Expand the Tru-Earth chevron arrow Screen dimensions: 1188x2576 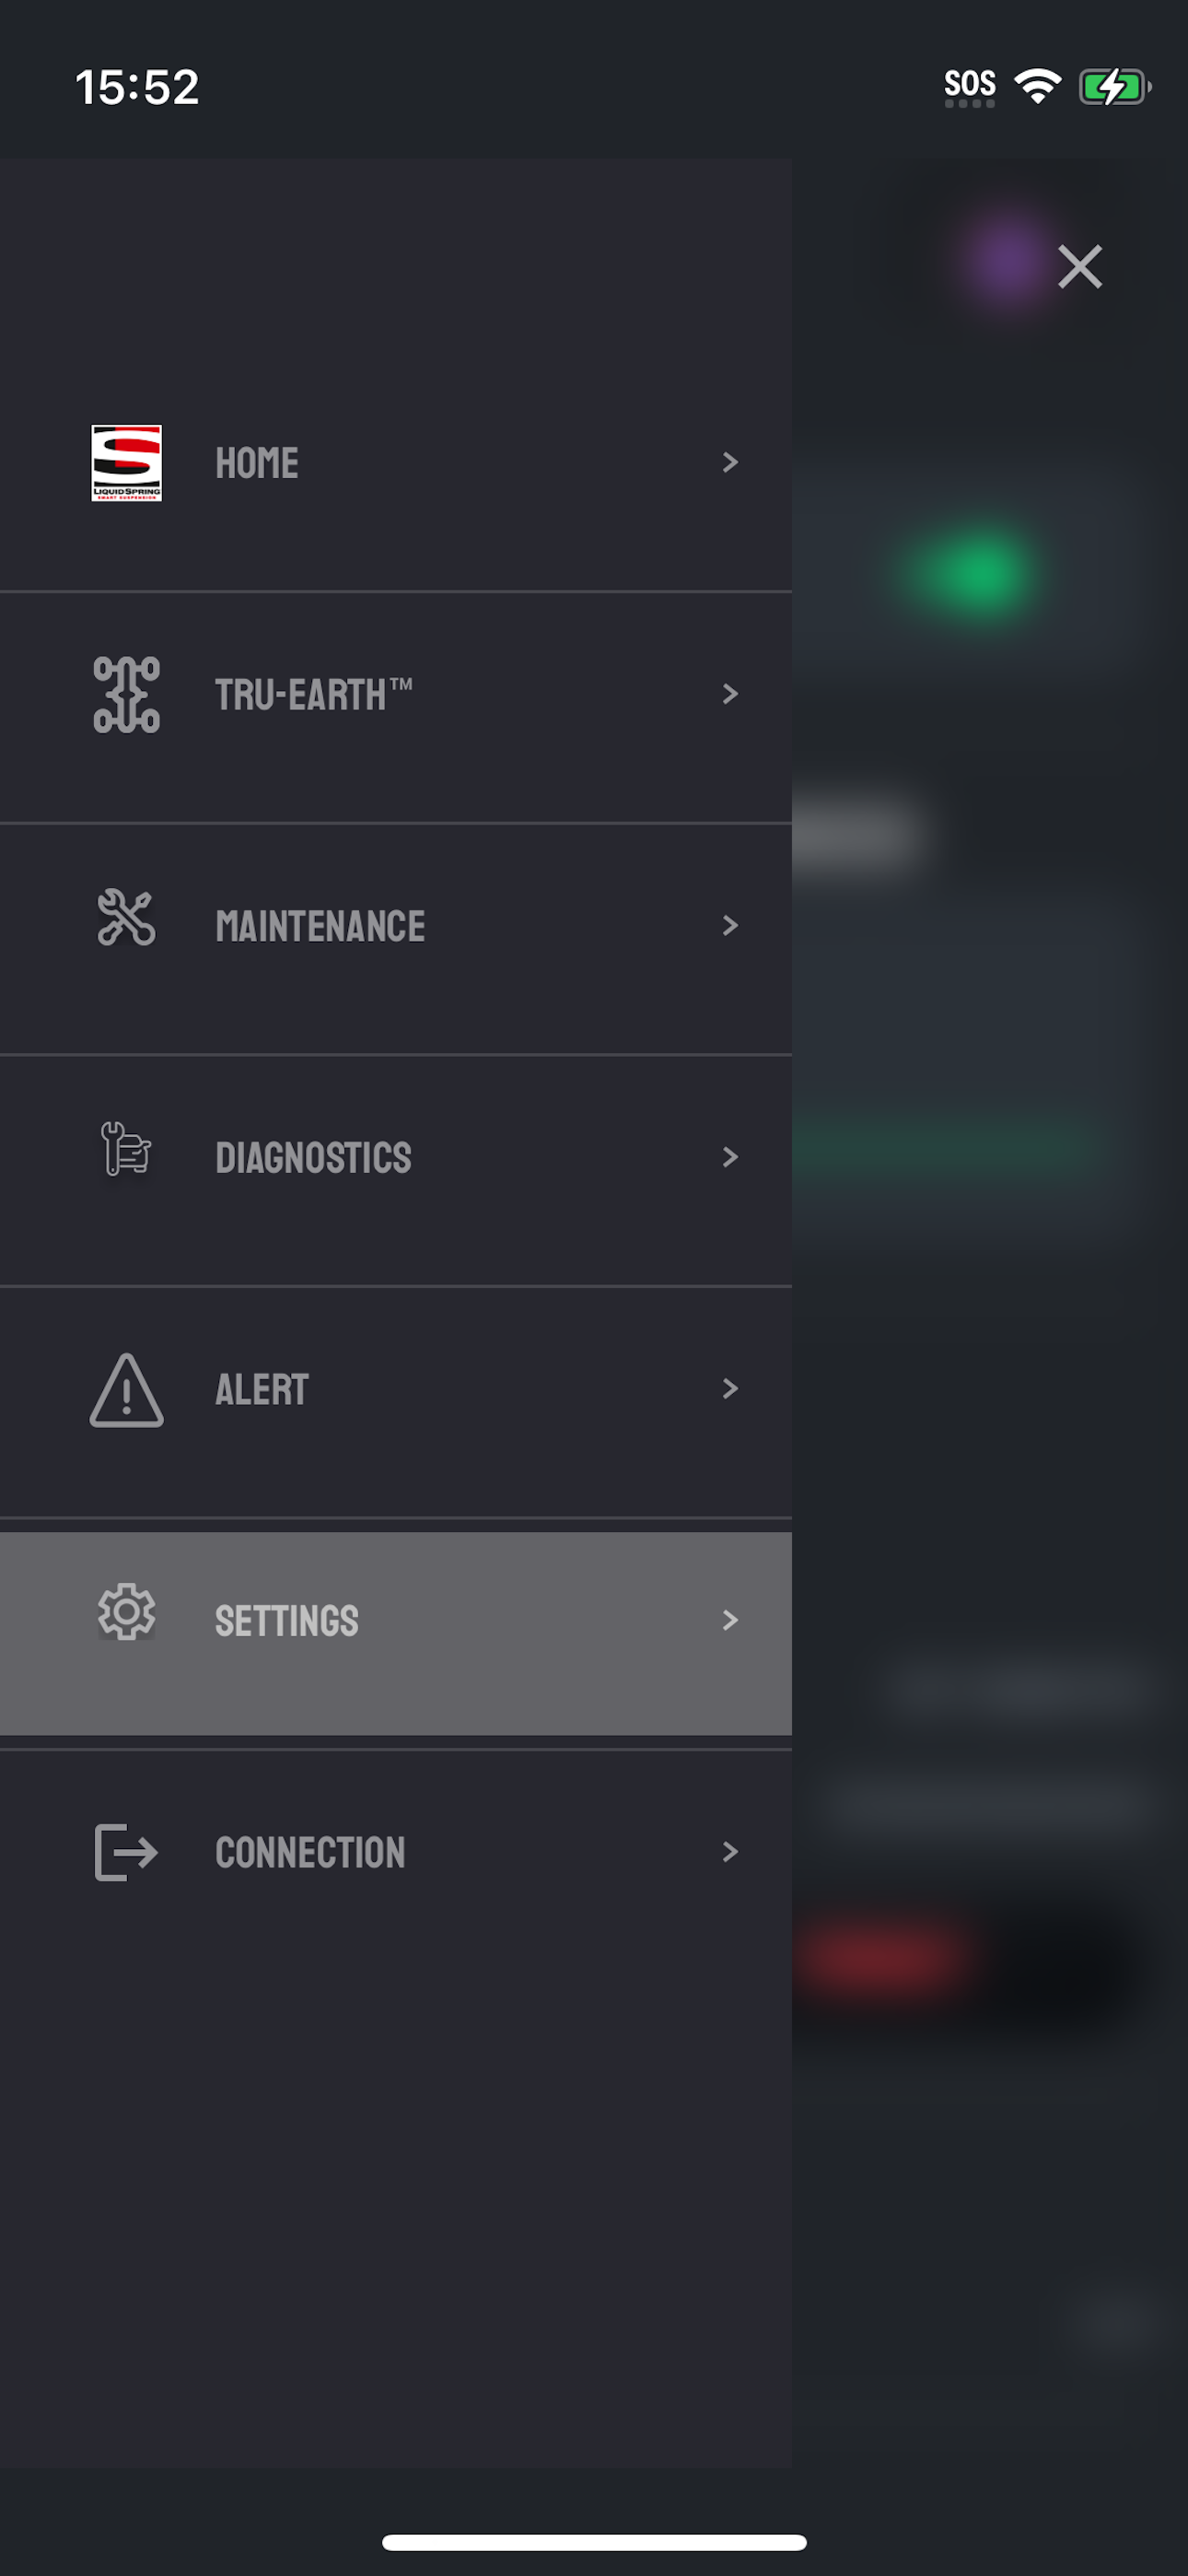tap(730, 694)
